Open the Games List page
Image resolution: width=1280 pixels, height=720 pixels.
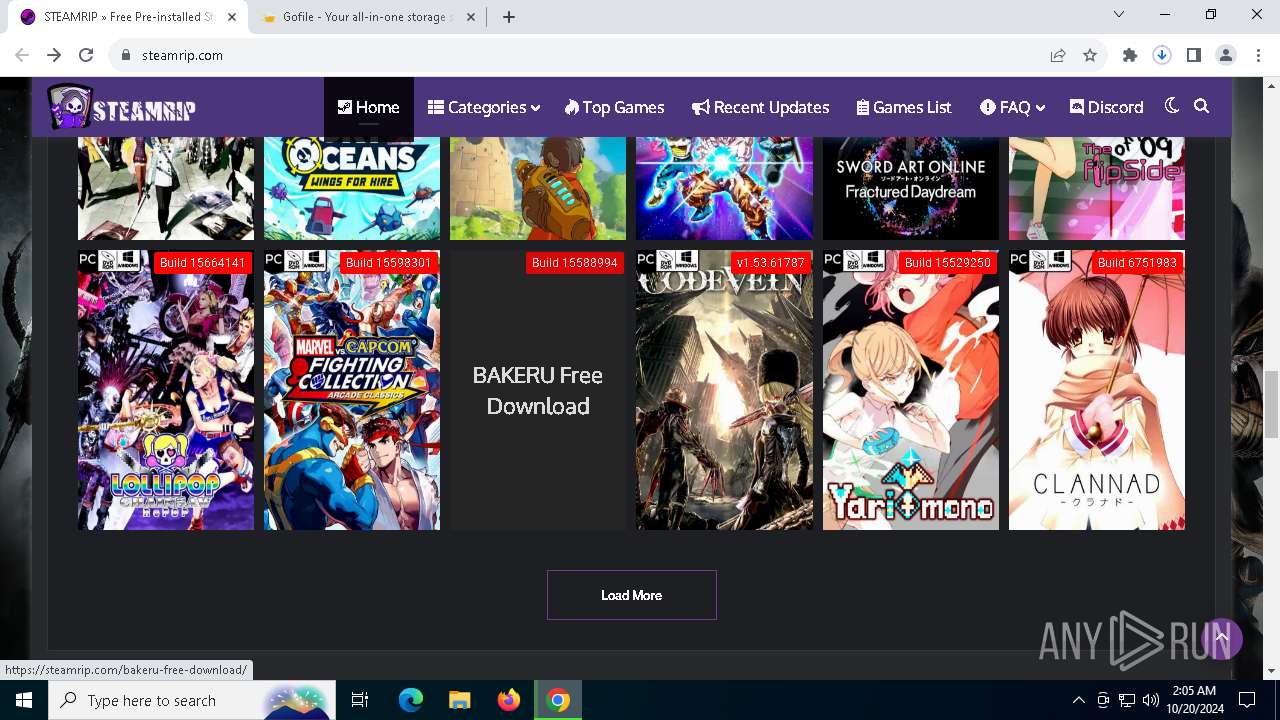click(x=904, y=107)
